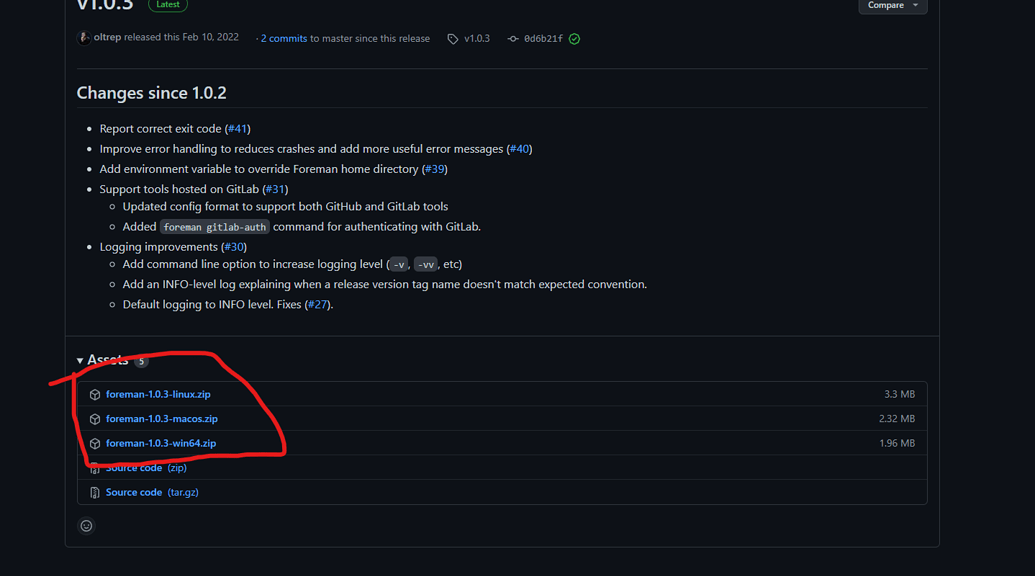
Task: Open the Compare dropdown button
Action: click(892, 5)
